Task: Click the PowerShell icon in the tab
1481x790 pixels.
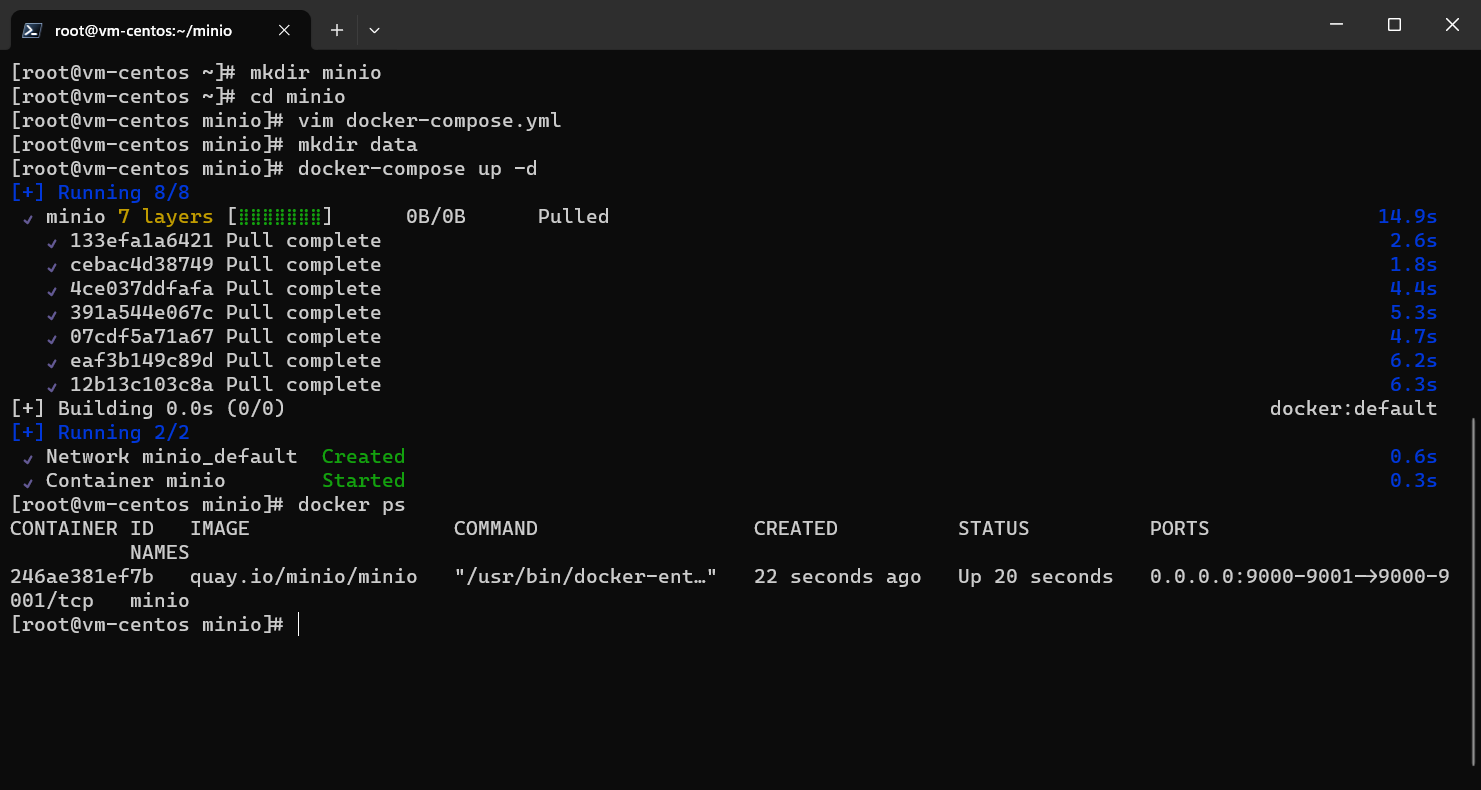Action: pyautogui.click(x=32, y=30)
